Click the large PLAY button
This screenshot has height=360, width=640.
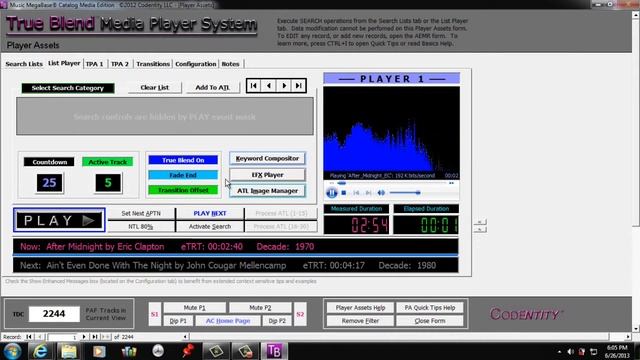tap(59, 220)
